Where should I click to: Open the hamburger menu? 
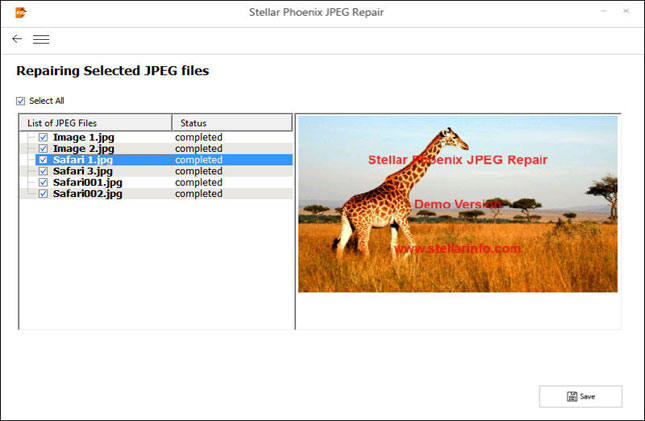tap(41, 39)
